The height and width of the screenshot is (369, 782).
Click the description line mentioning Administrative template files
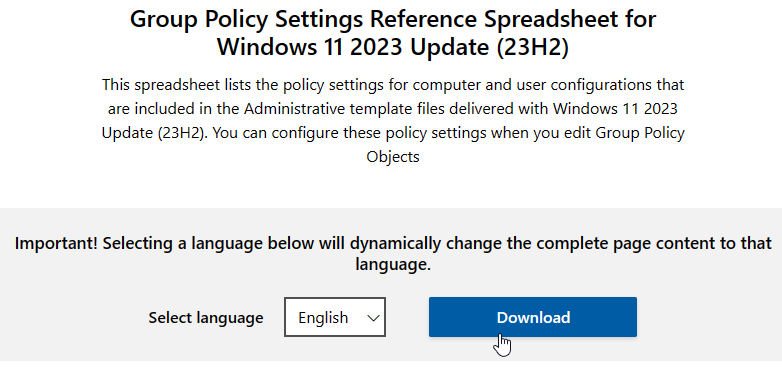393,109
